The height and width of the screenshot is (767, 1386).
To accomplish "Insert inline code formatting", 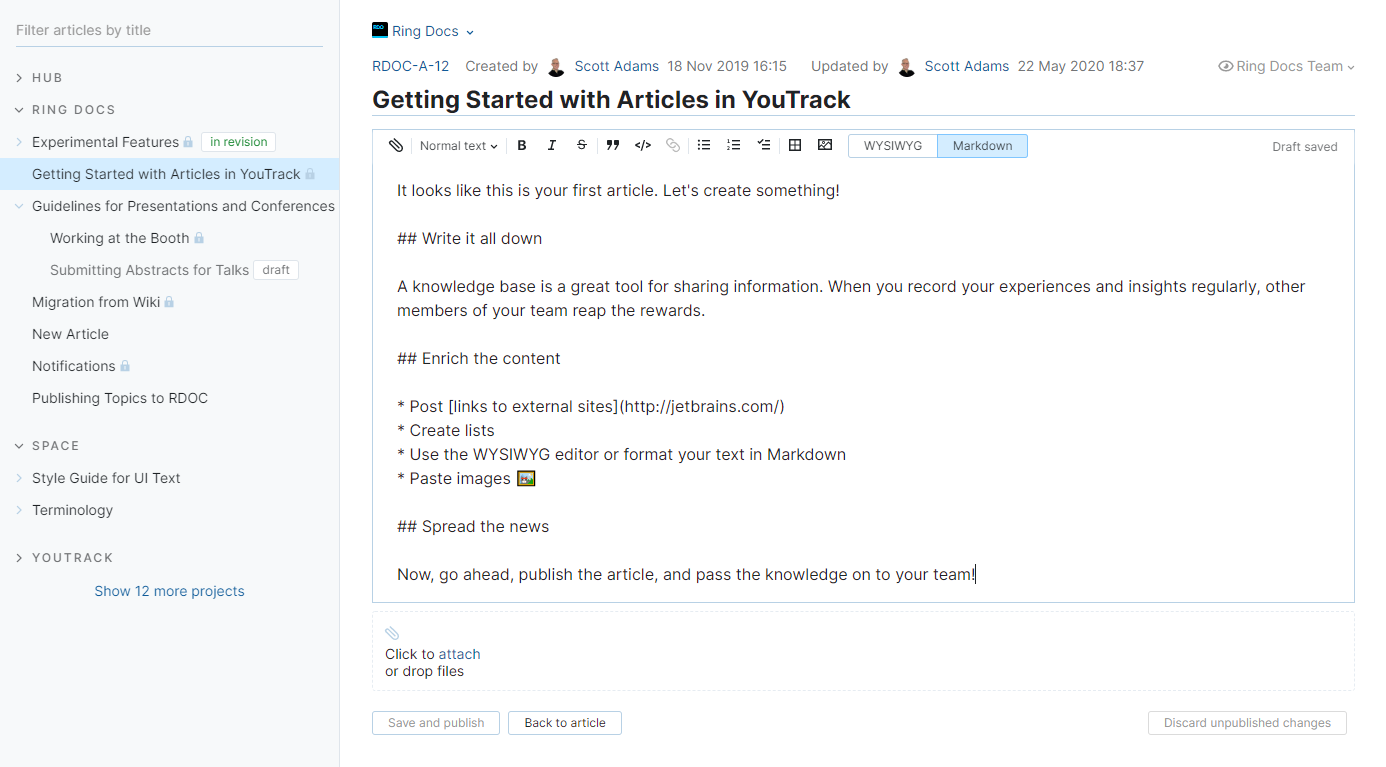I will pyautogui.click(x=643, y=146).
